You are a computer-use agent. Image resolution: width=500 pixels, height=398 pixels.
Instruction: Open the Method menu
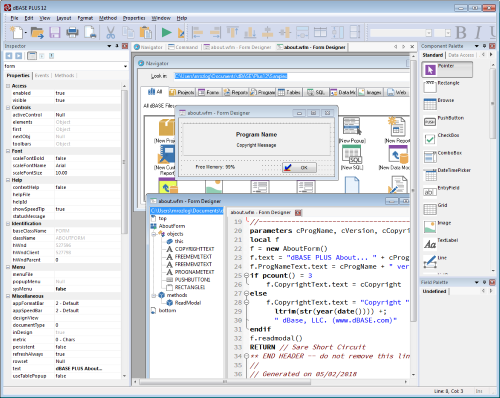click(108, 18)
